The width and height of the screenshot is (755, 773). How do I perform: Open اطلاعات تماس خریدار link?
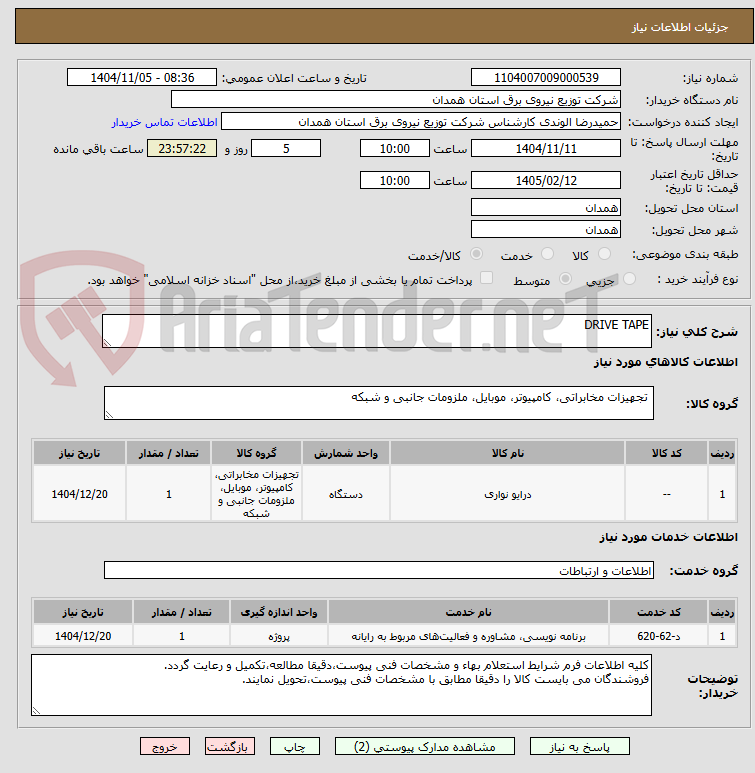164,122
